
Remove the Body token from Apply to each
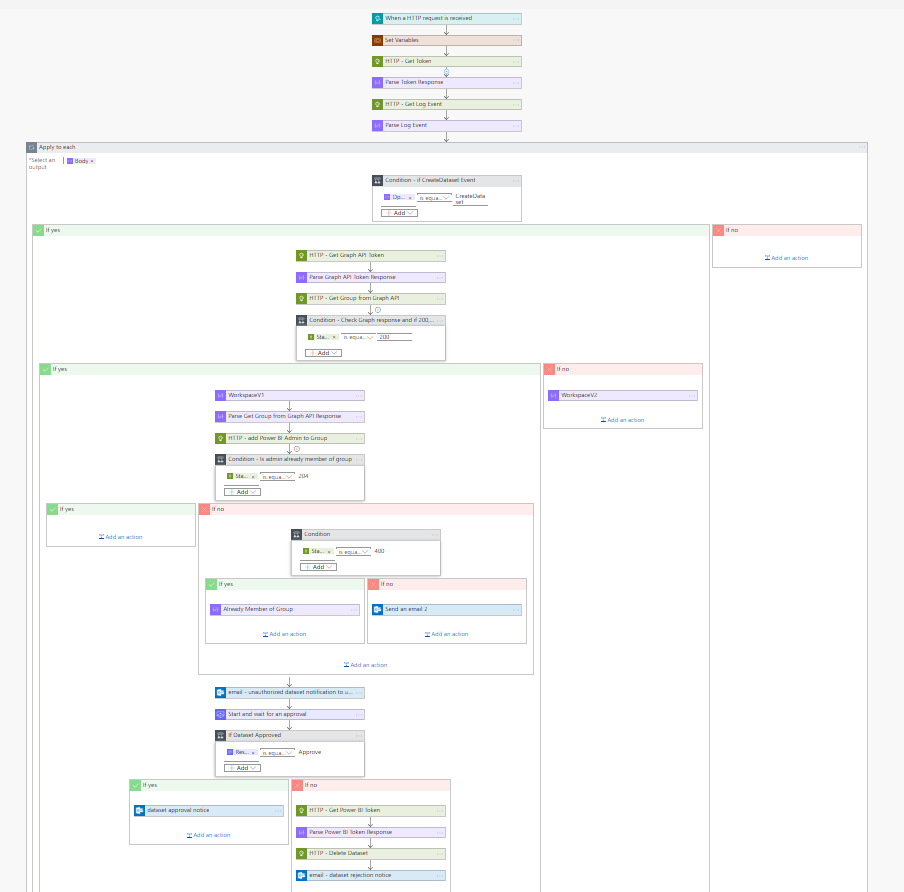pos(92,161)
